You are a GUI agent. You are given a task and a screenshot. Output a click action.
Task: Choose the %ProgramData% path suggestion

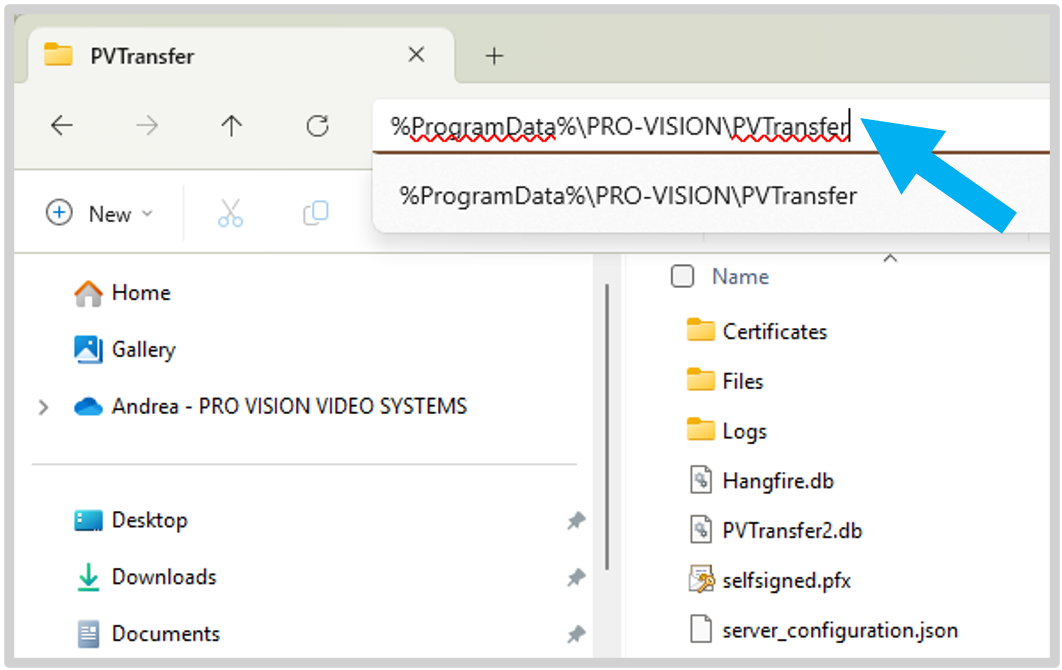coord(628,196)
